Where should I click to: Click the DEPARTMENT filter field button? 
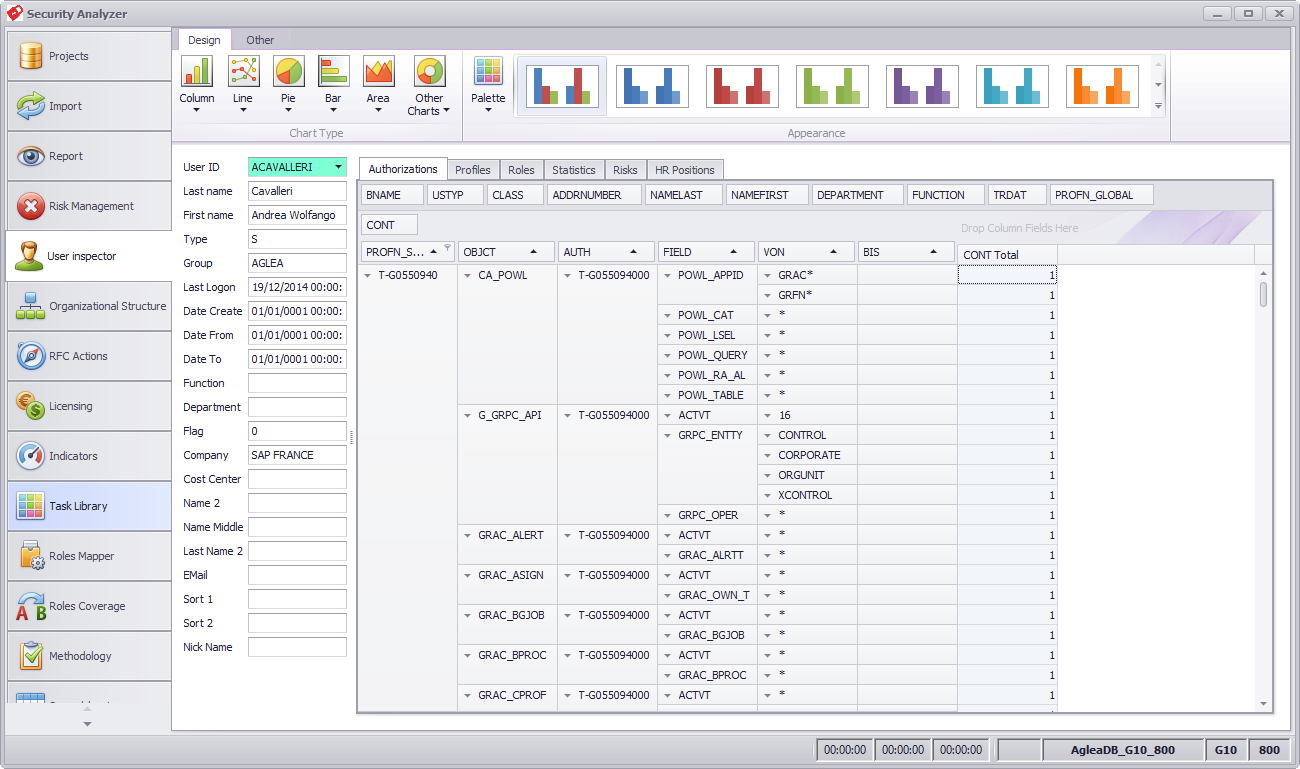[x=857, y=195]
